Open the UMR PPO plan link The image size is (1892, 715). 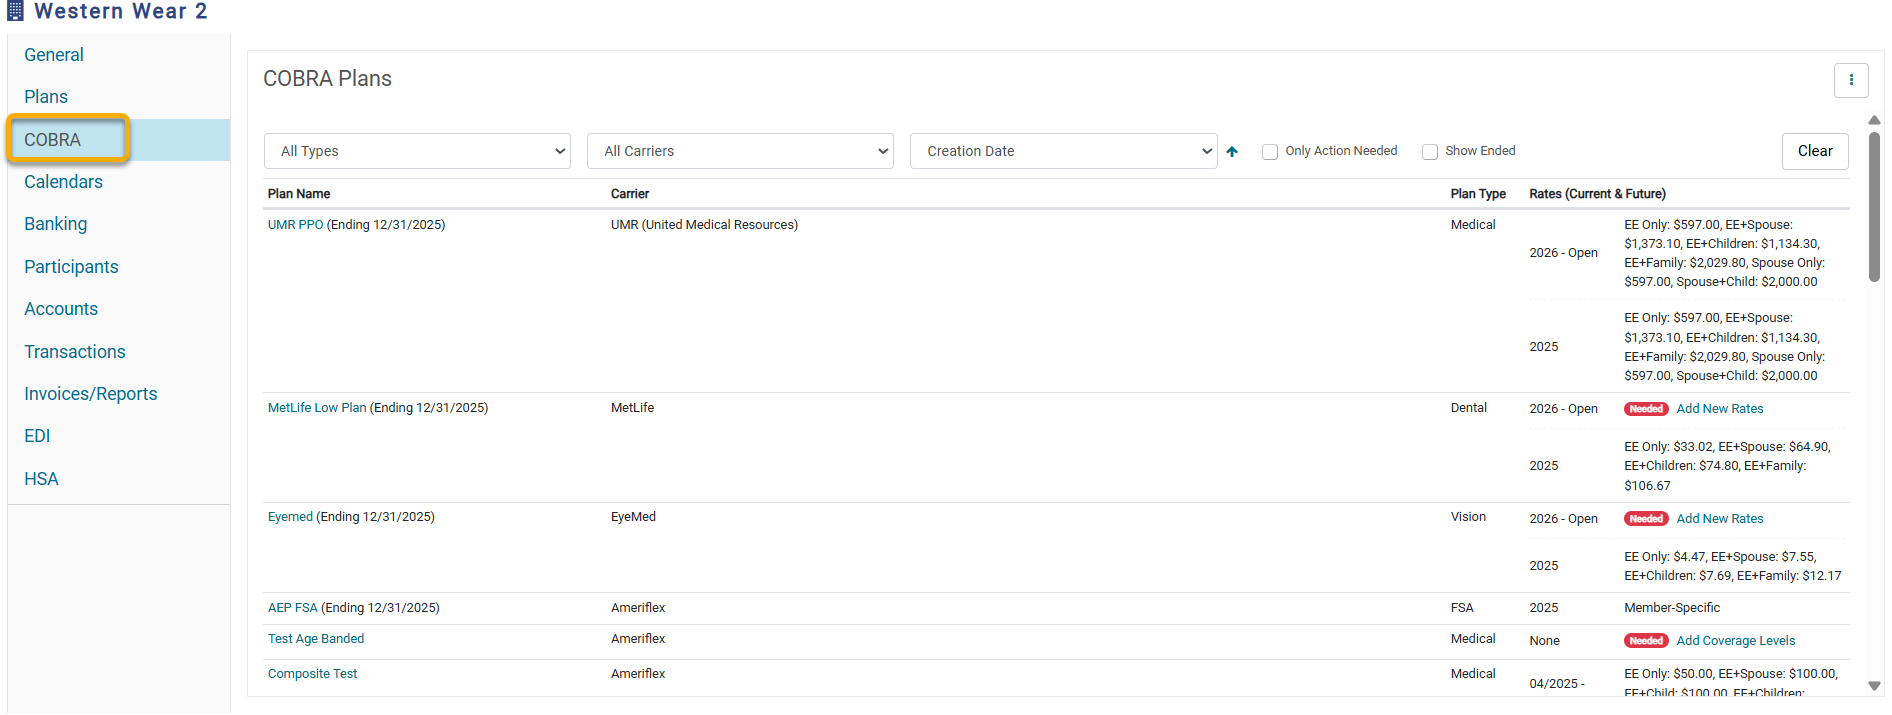point(295,225)
